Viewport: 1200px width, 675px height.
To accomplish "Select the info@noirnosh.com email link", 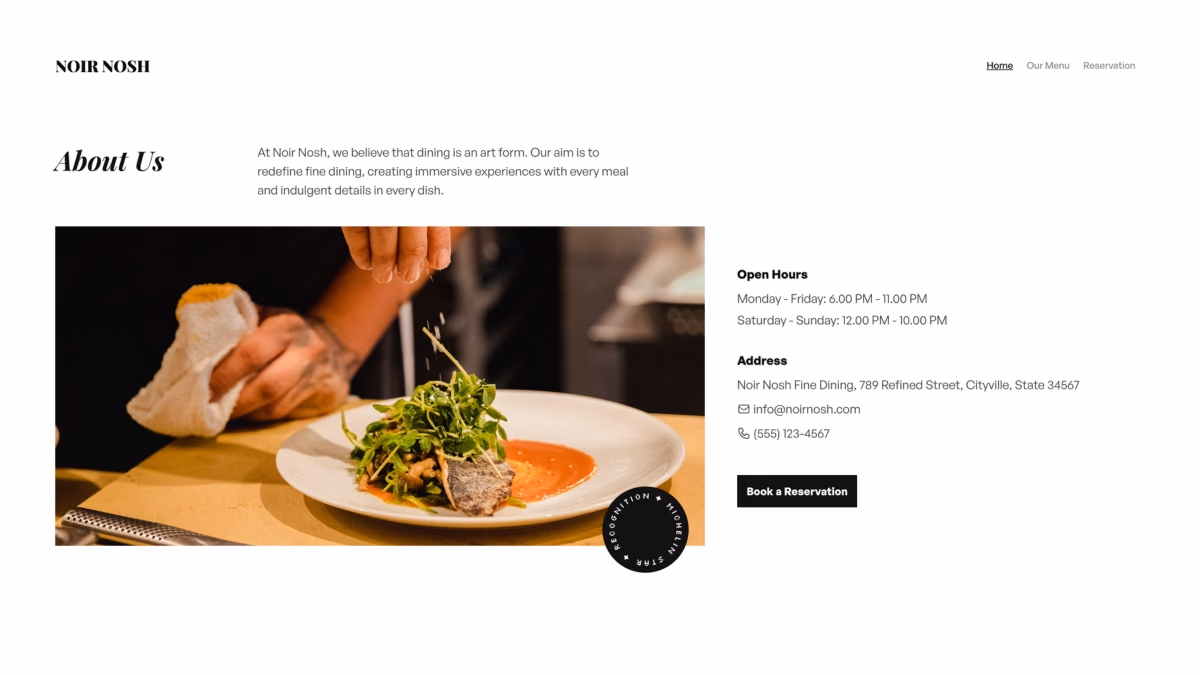I will click(x=807, y=409).
